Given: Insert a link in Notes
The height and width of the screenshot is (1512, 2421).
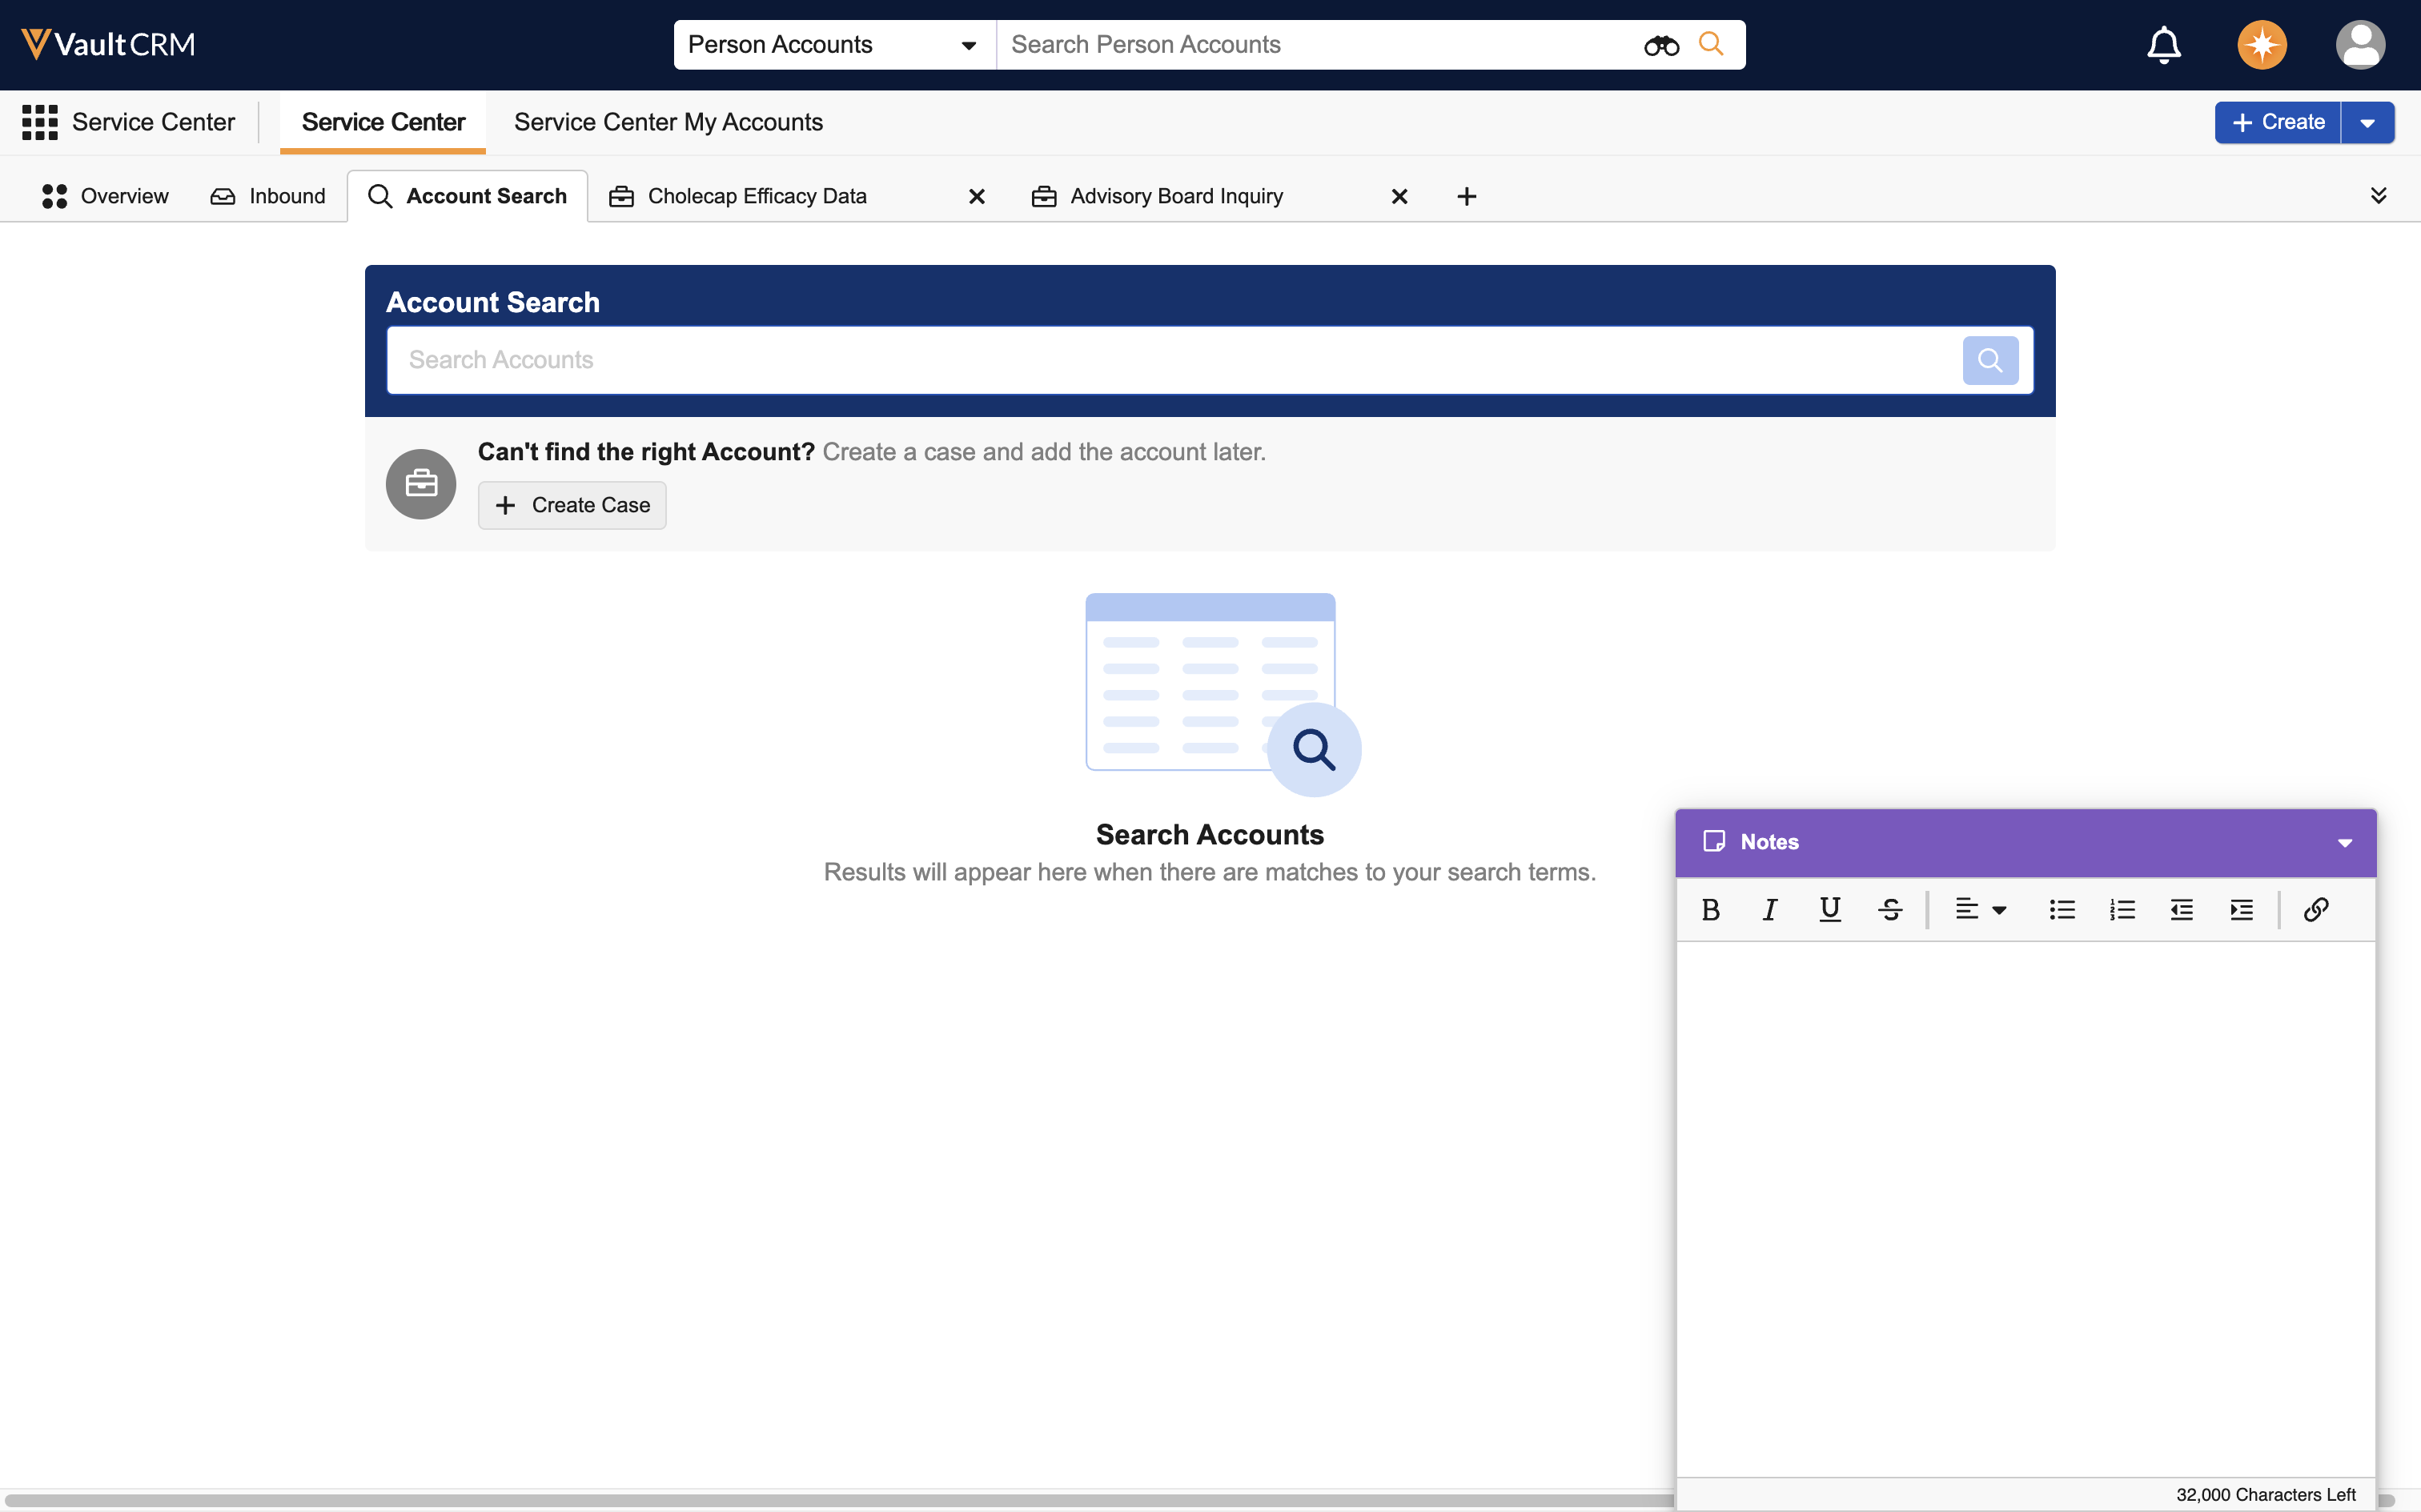Looking at the screenshot, I should click(x=2315, y=909).
